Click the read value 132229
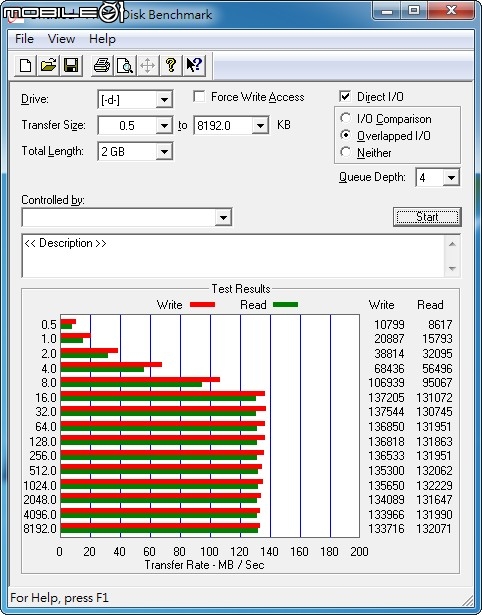This screenshot has width=482, height=615. [434, 486]
